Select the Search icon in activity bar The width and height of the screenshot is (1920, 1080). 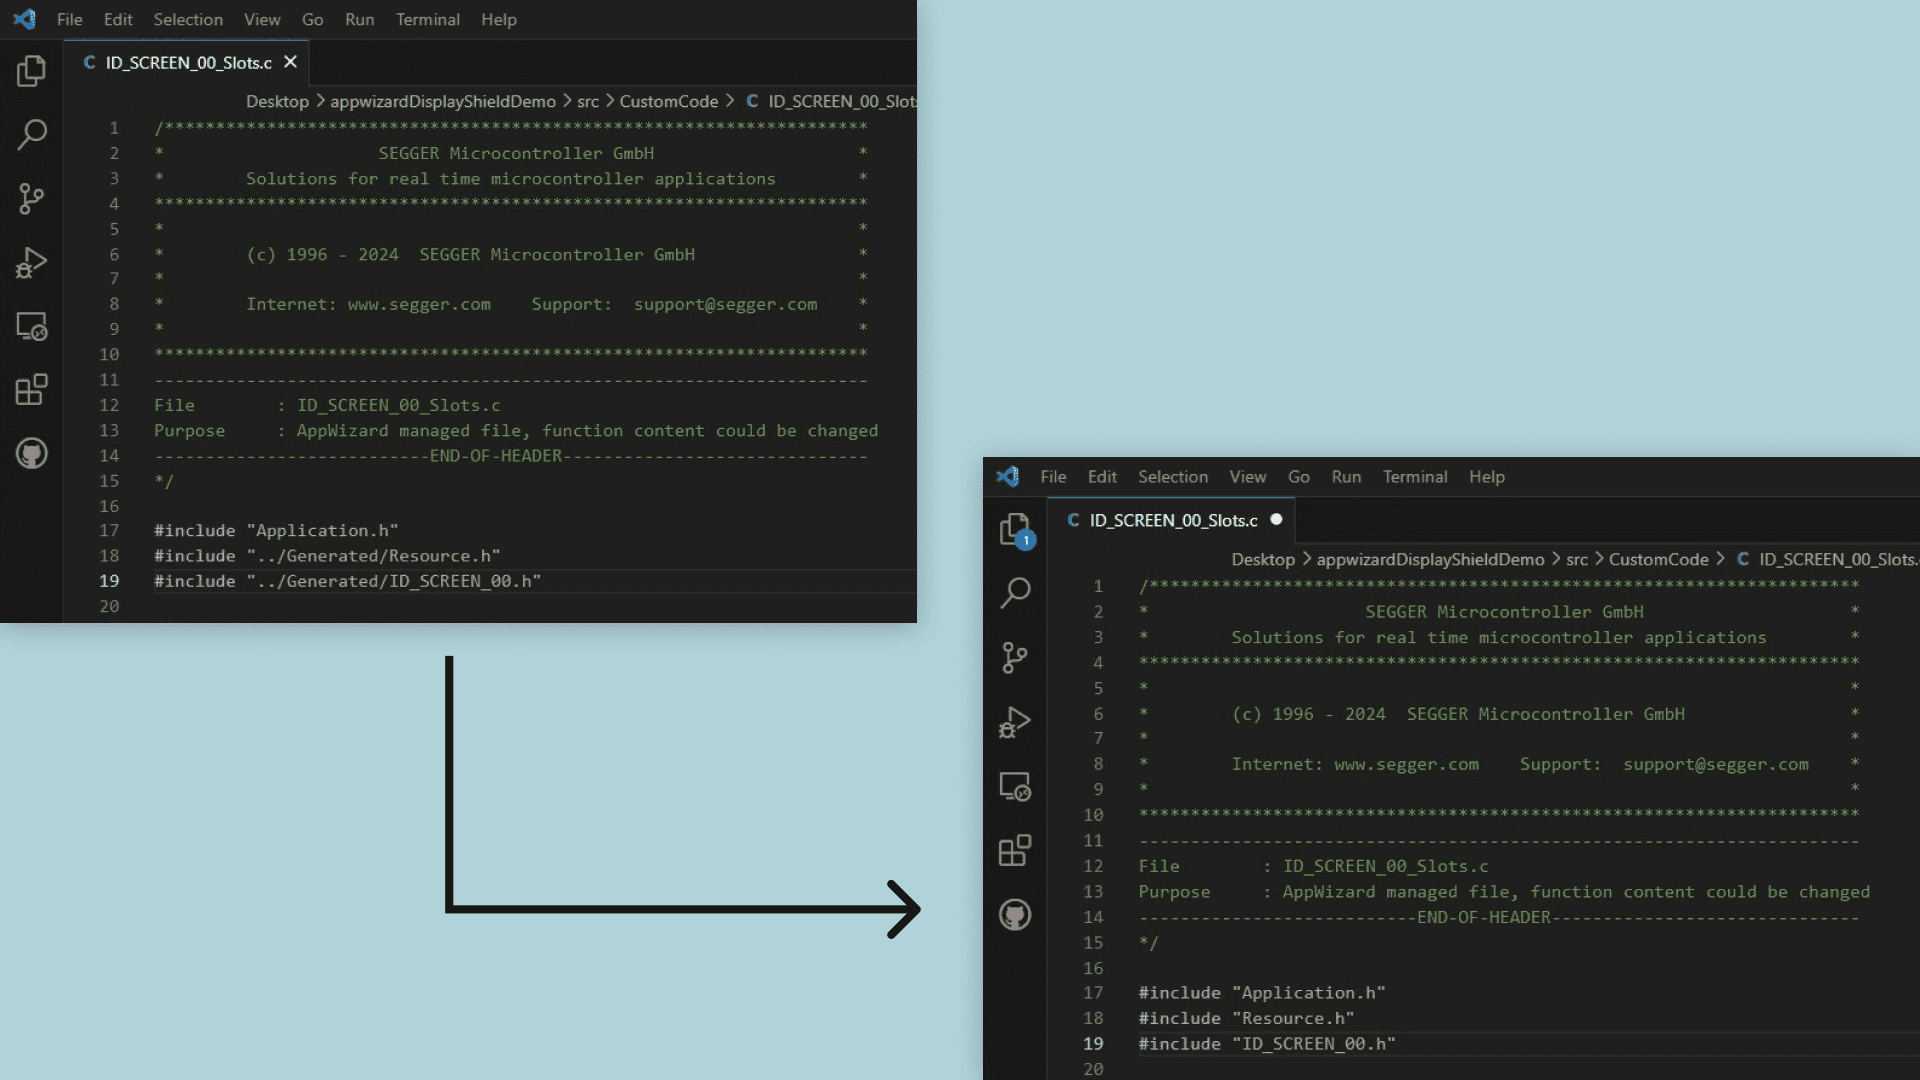(33, 134)
